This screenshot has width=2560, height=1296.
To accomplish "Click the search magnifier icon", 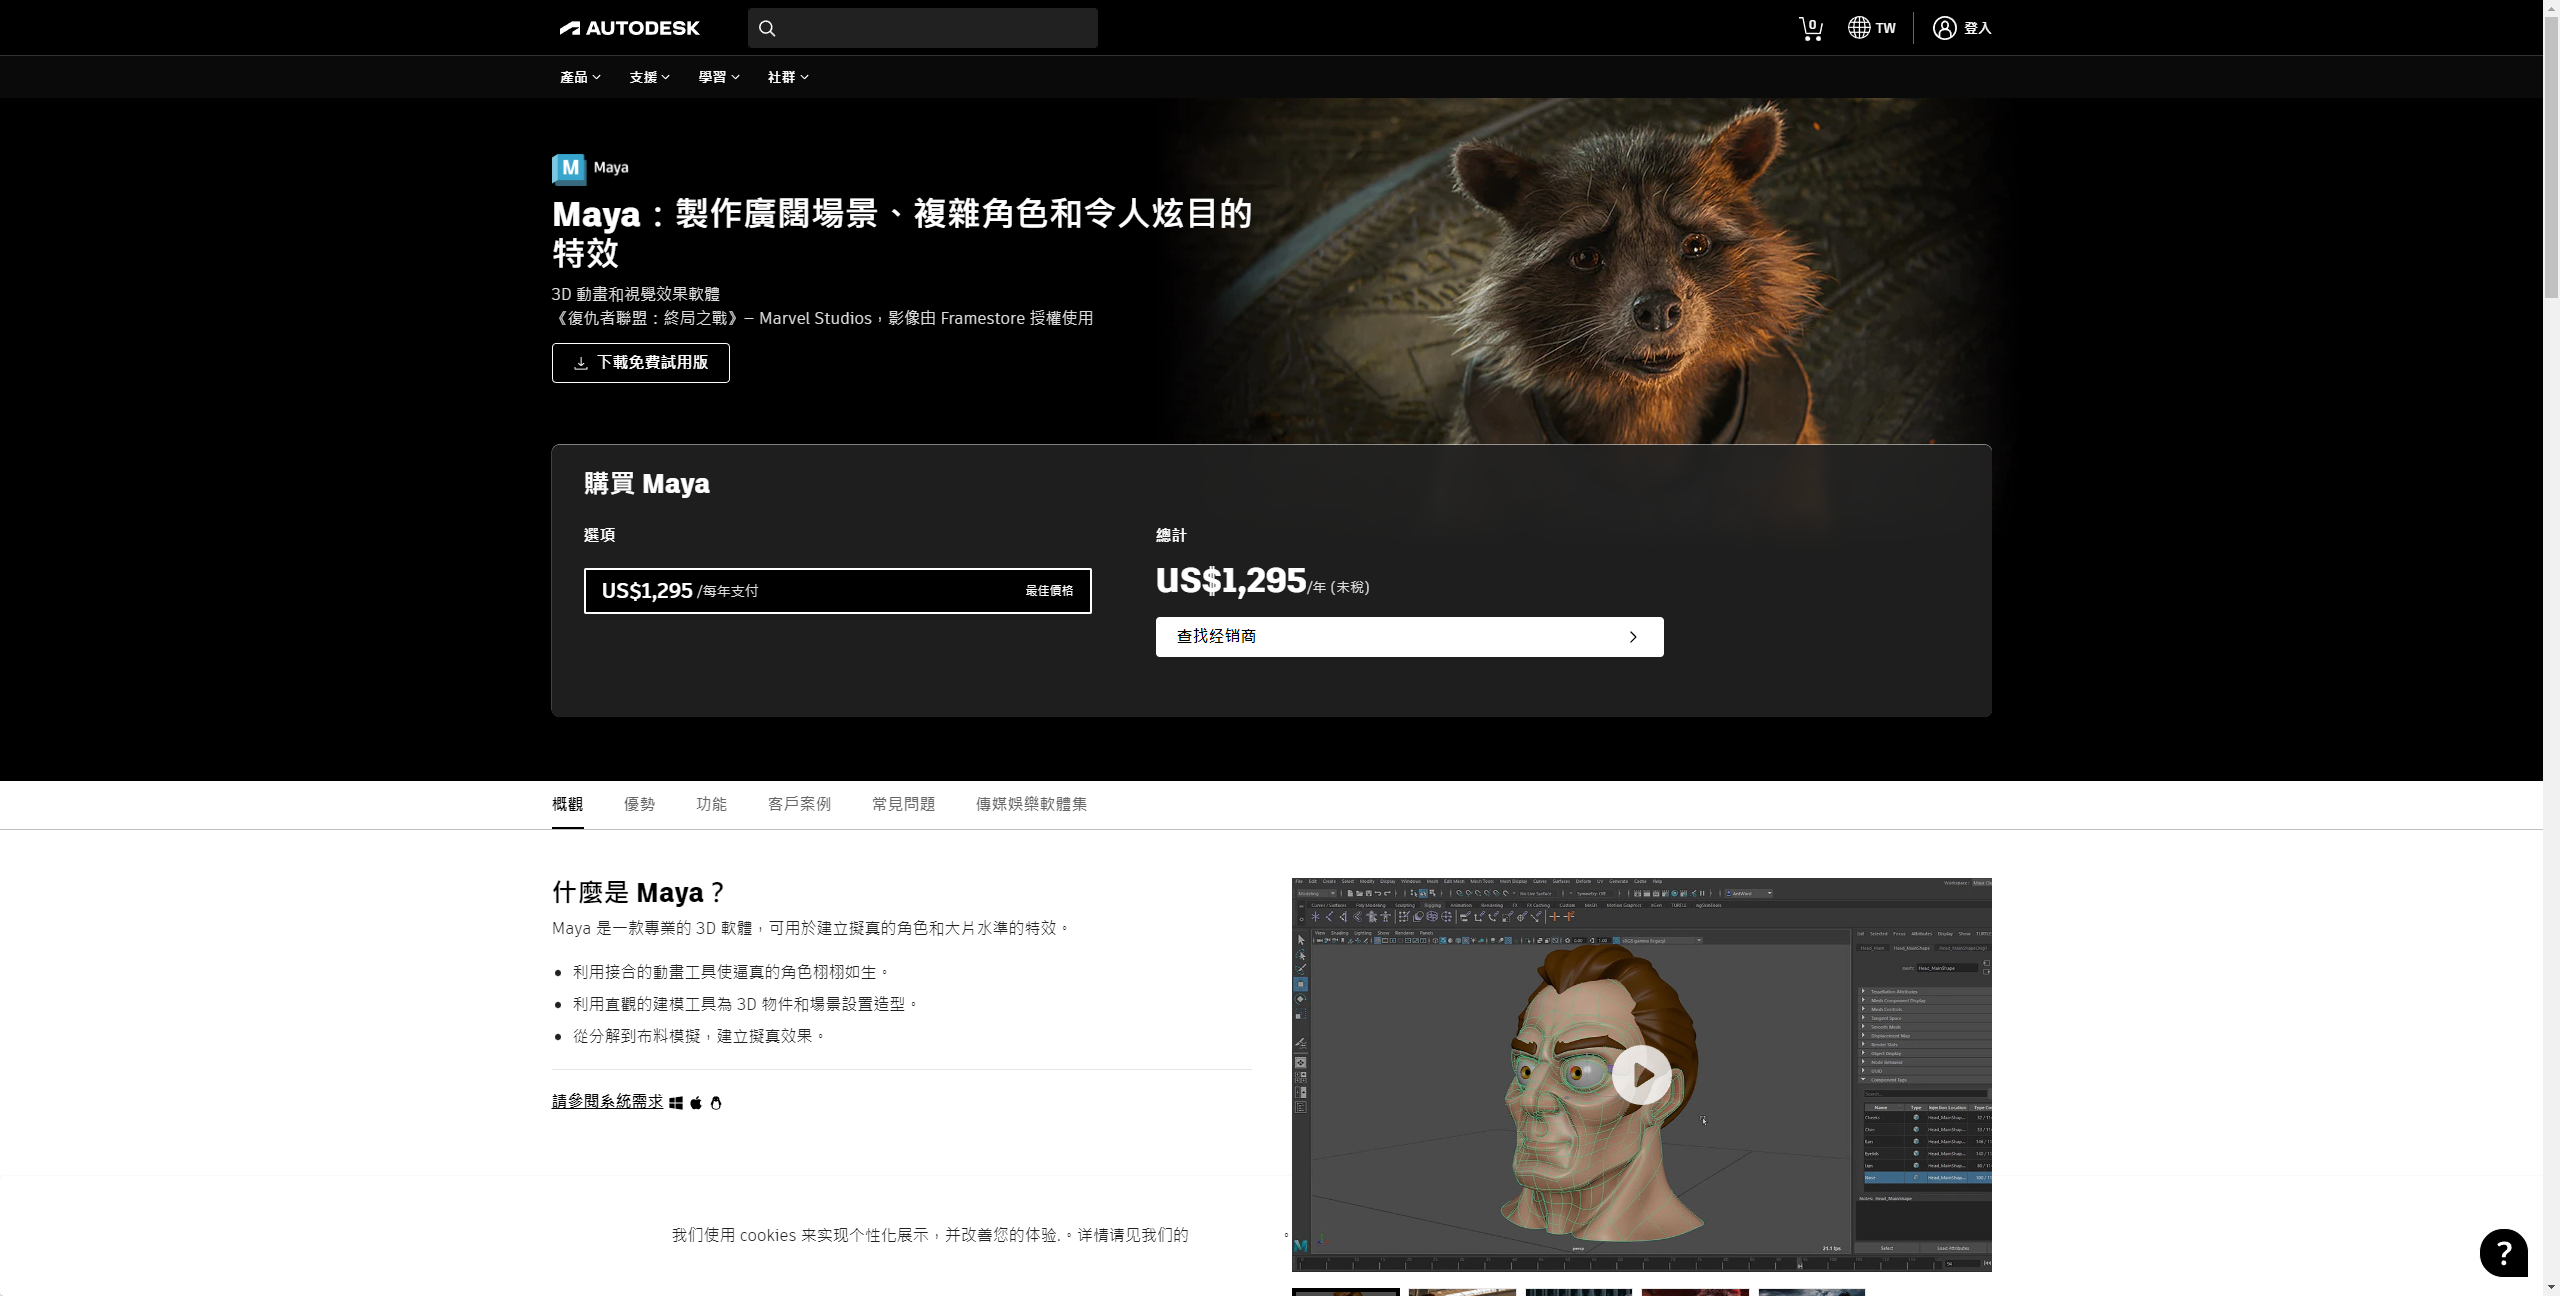I will click(x=767, y=28).
